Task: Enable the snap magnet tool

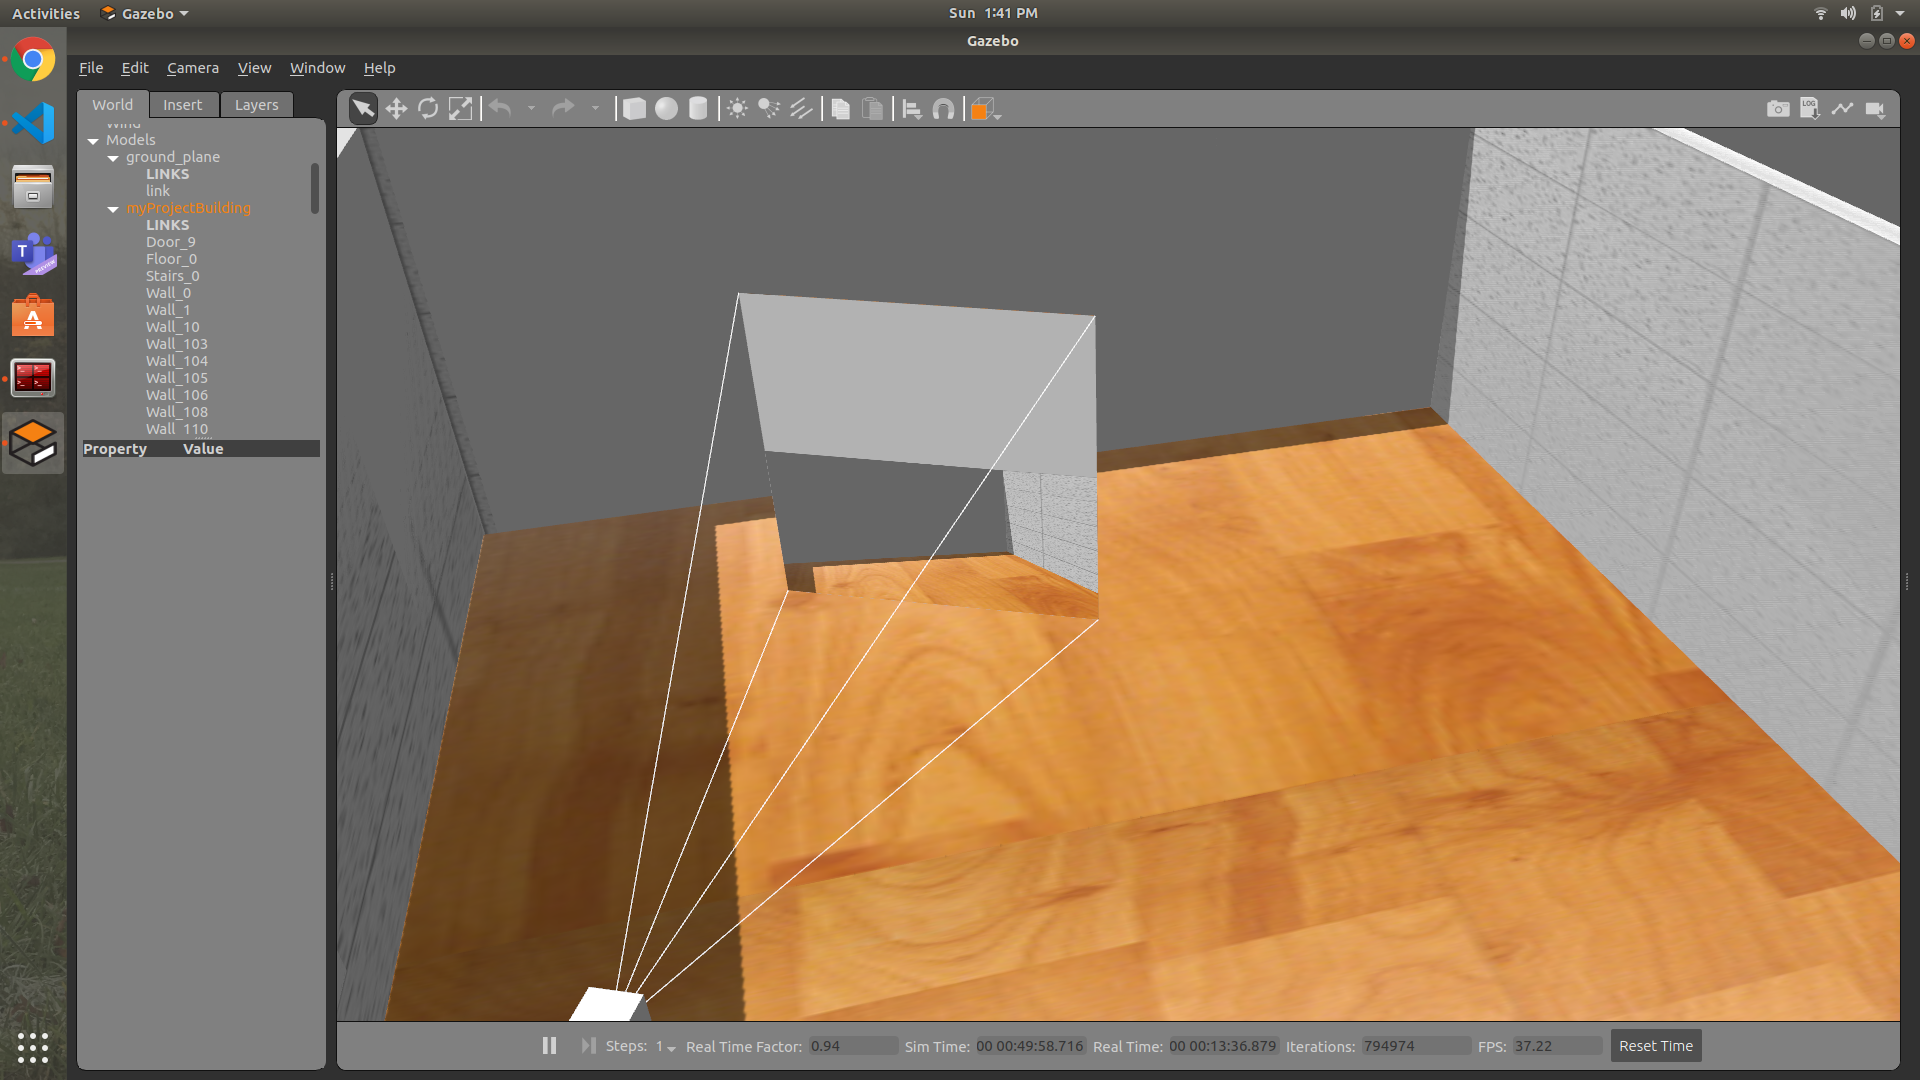Action: [x=943, y=109]
